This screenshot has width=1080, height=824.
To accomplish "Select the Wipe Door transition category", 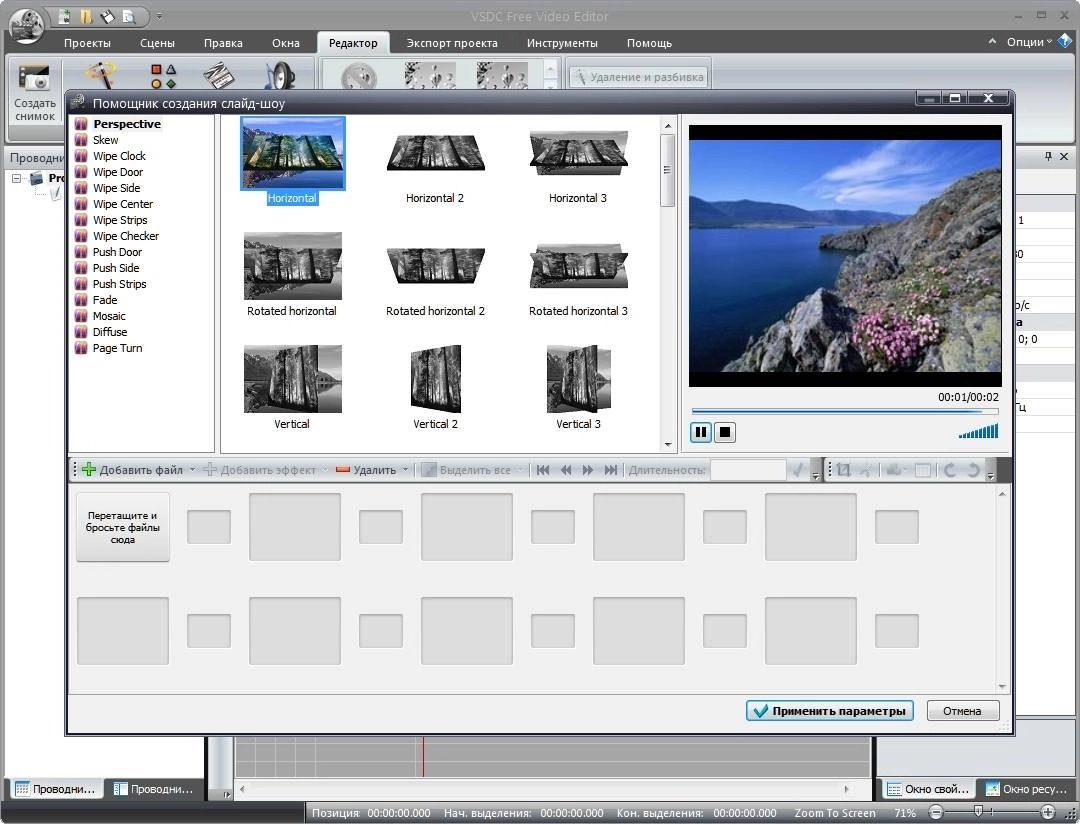I will (x=118, y=172).
